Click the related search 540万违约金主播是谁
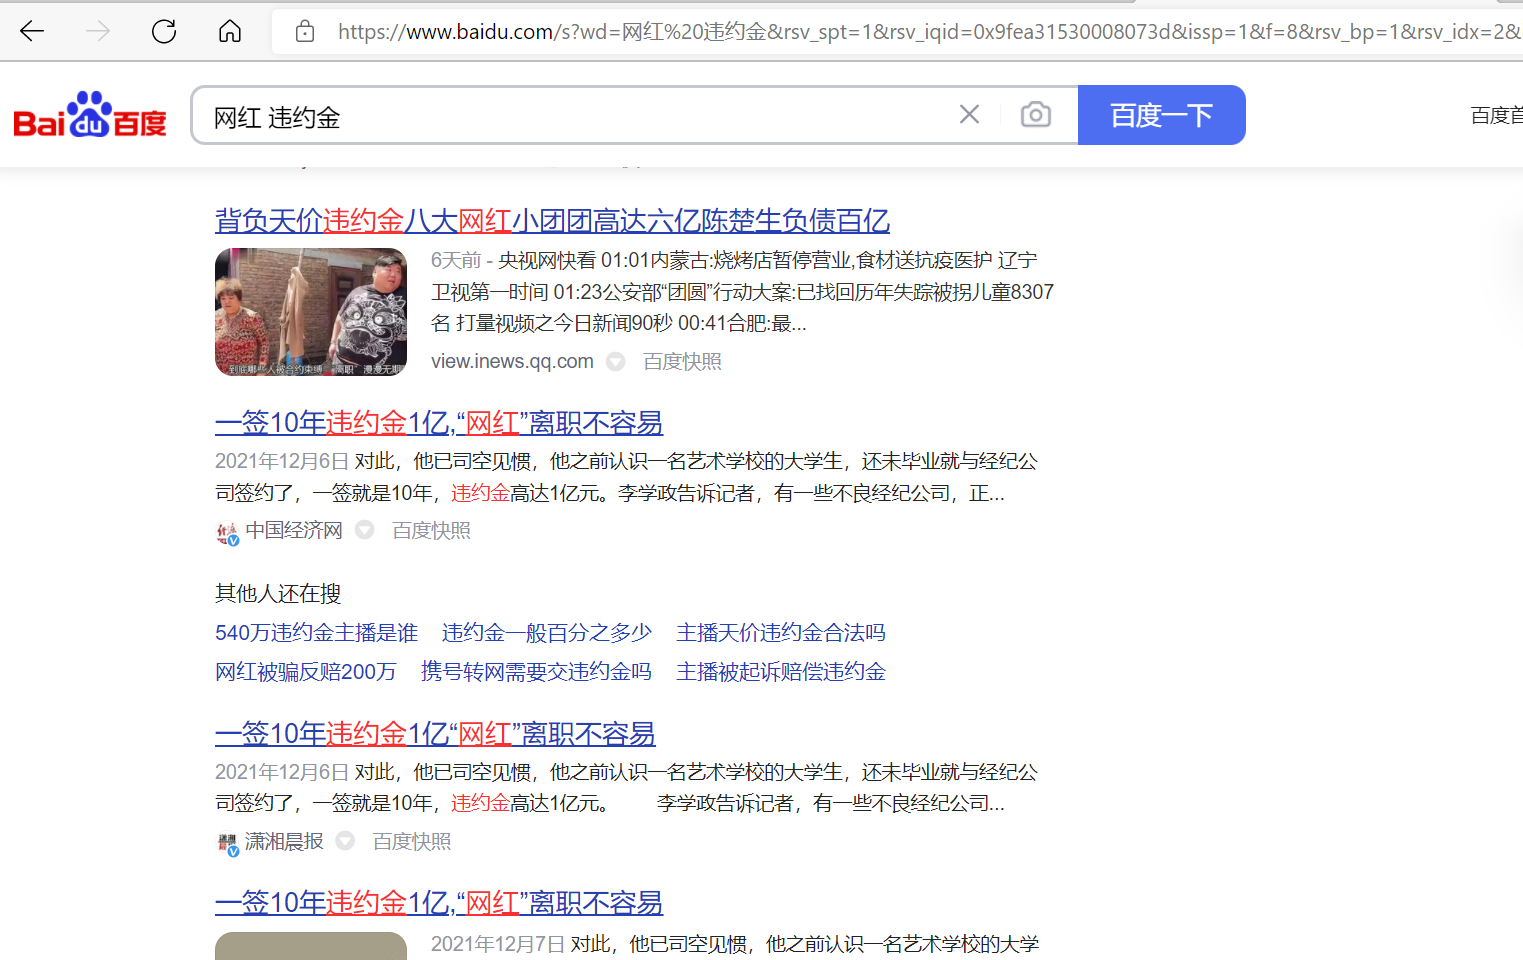Image resolution: width=1523 pixels, height=960 pixels. pyautogui.click(x=317, y=632)
